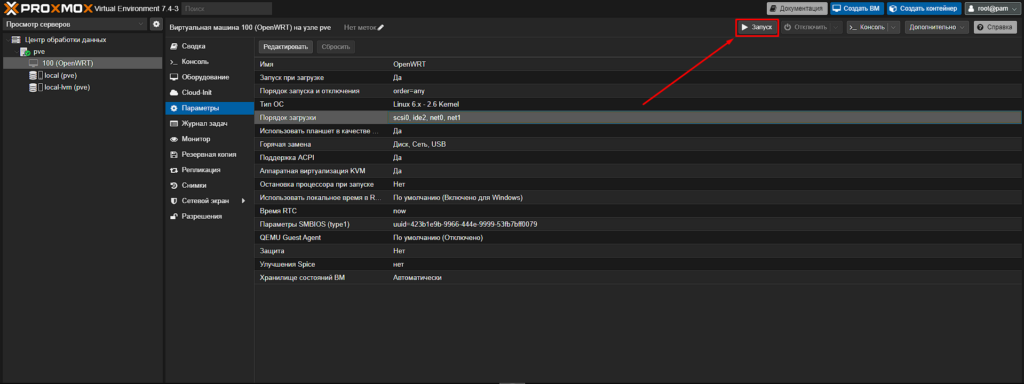This screenshot has height=384, width=1024.
Task: Select the Параметры SMBIOS (type1) row
Action: [x=637, y=224]
